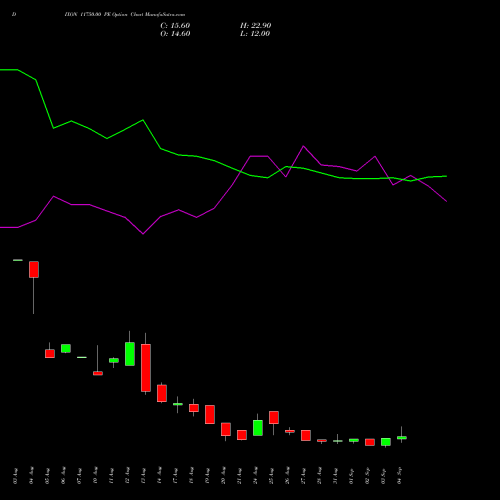The height and width of the screenshot is (500, 500).
Task: Select the 03 Aug date label
Action: [x=16, y=476]
